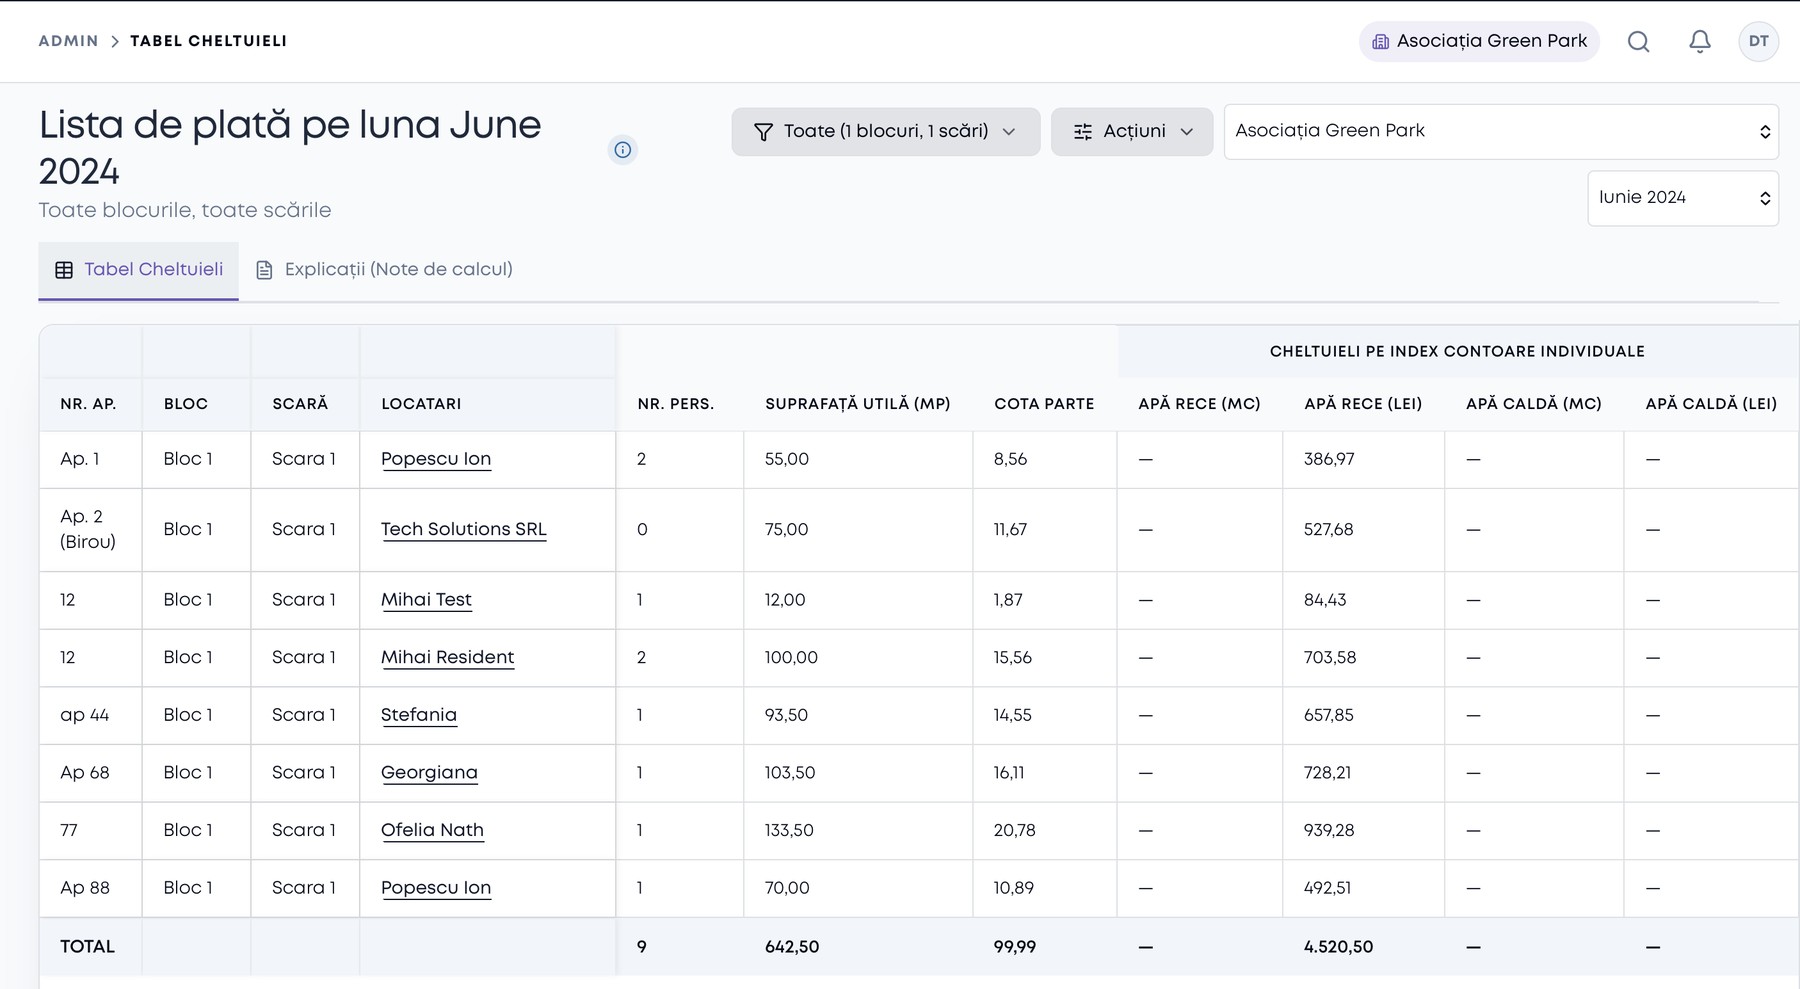The width and height of the screenshot is (1800, 989).
Task: Open Mihai Test resident link
Action: click(x=426, y=600)
